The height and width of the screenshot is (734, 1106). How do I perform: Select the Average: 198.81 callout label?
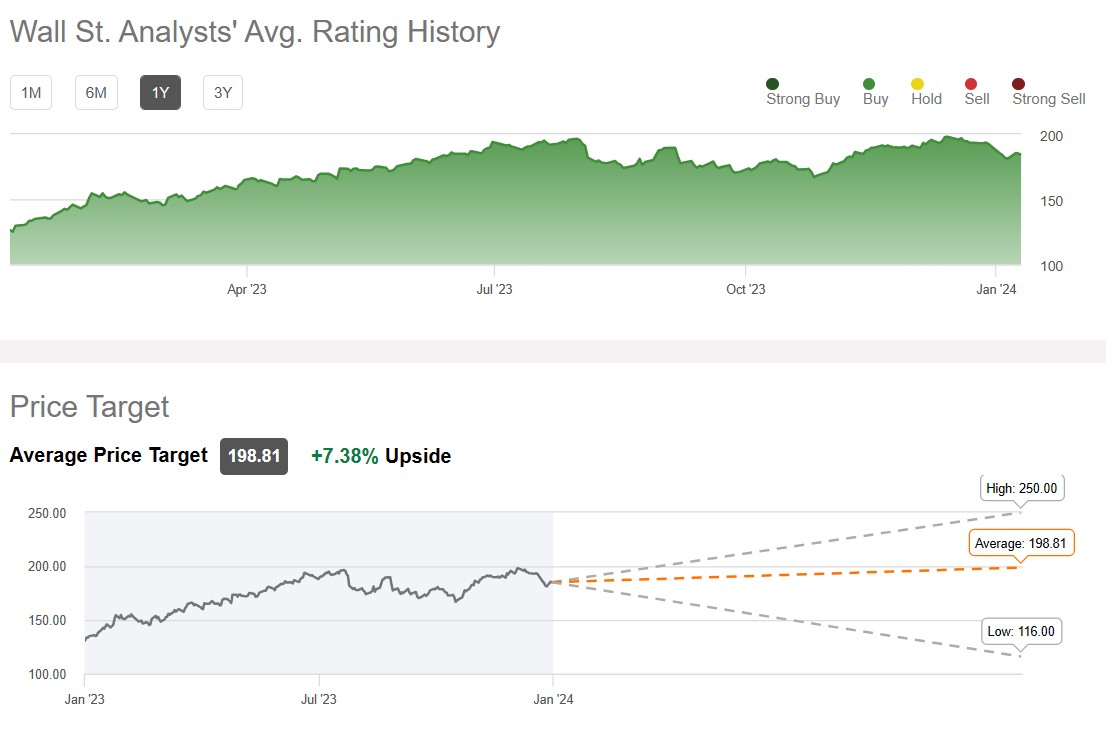1021,543
